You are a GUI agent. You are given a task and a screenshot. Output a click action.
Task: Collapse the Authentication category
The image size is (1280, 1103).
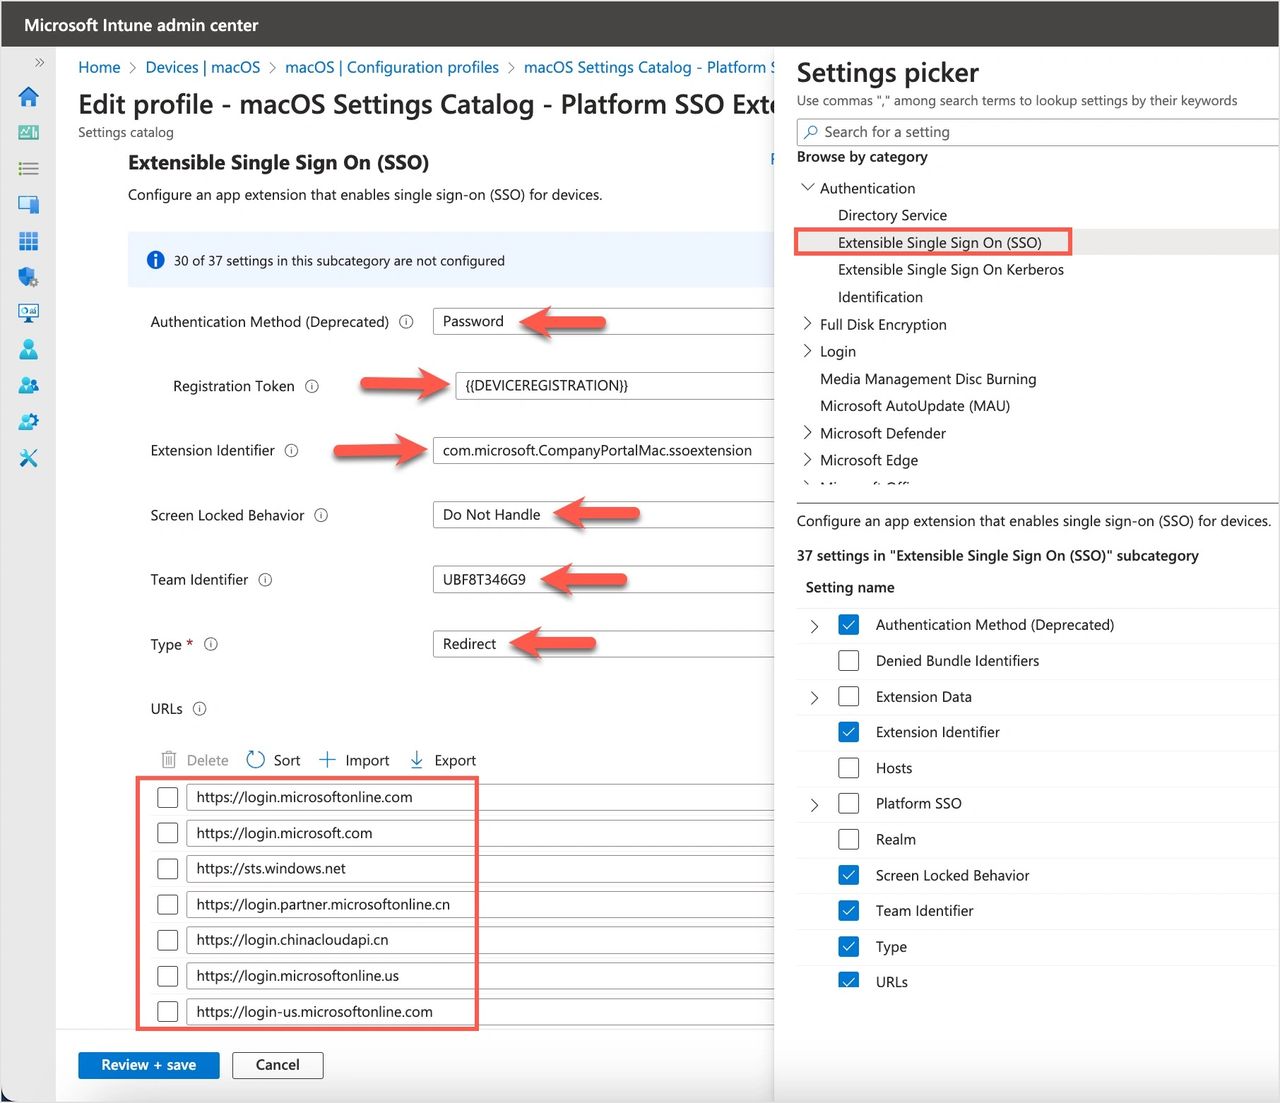point(807,188)
